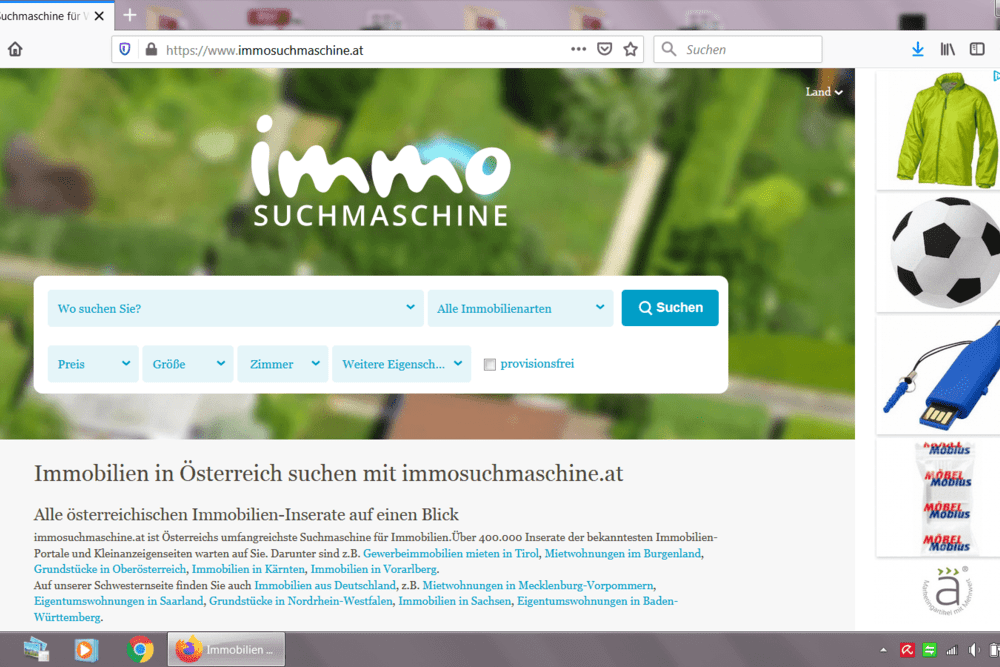The width and height of the screenshot is (1000, 667).
Task: Open the media player taskbar icon
Action: coord(85,650)
